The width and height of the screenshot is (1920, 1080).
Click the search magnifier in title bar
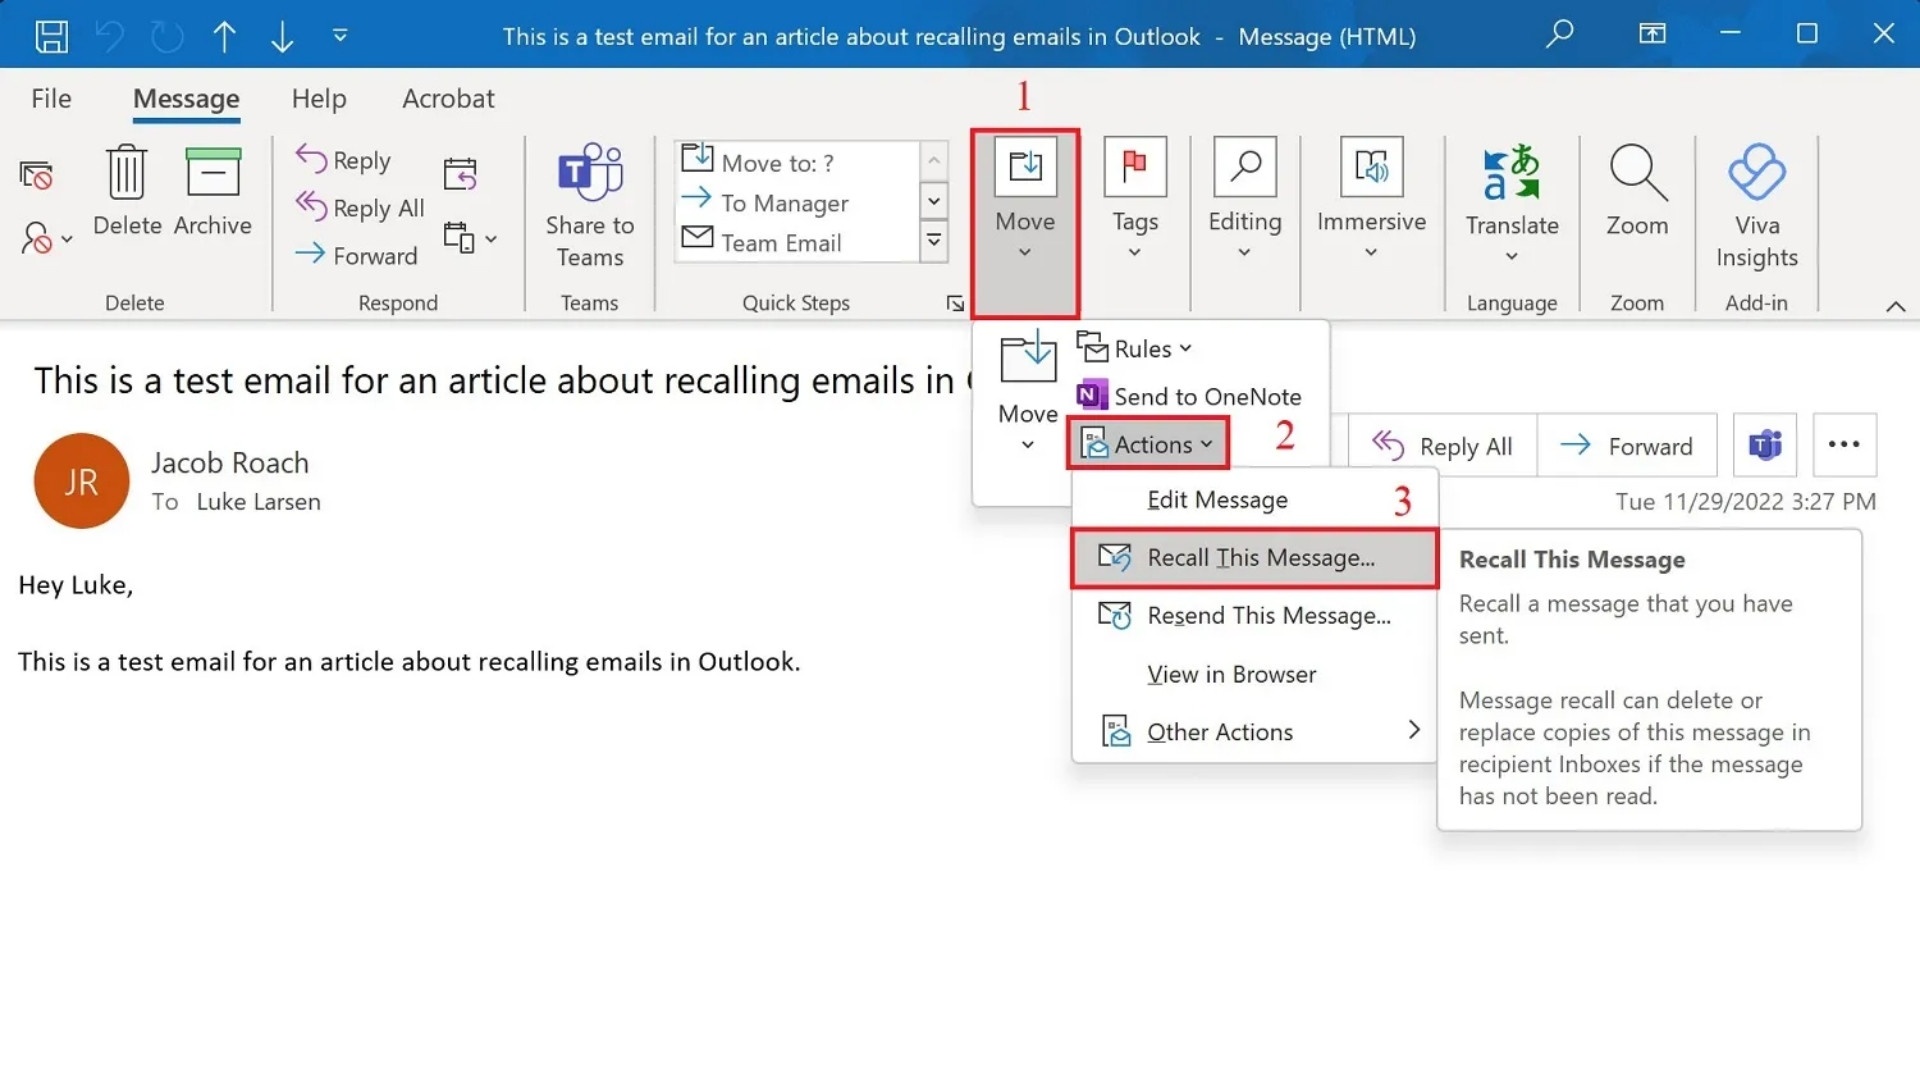coord(1559,34)
